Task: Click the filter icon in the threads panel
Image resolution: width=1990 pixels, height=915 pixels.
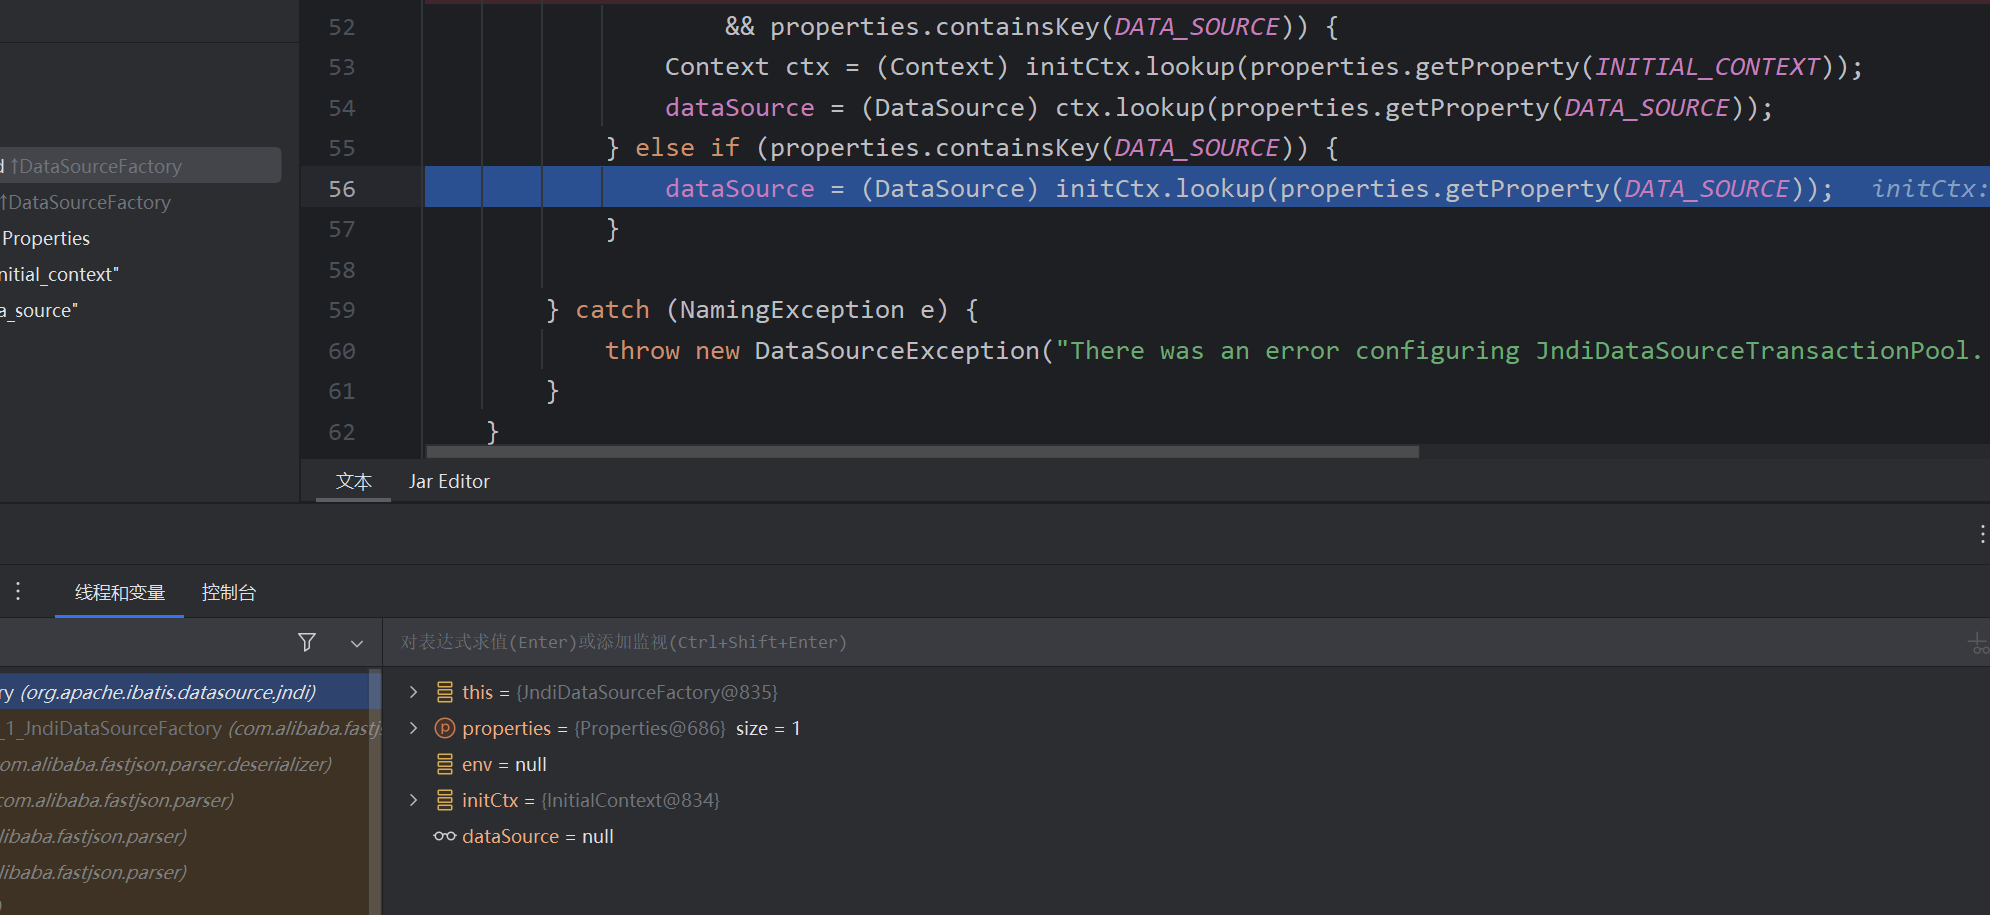Action: (x=307, y=642)
